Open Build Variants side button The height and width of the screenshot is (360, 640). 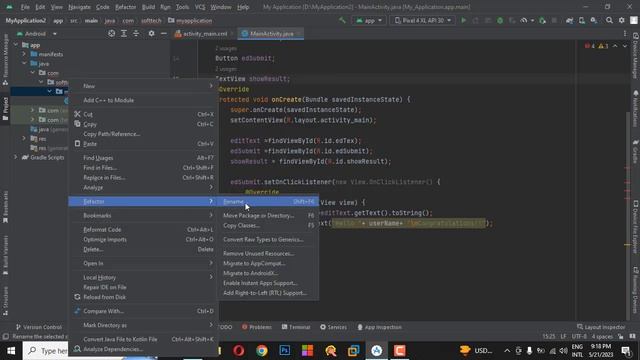coord(5,256)
